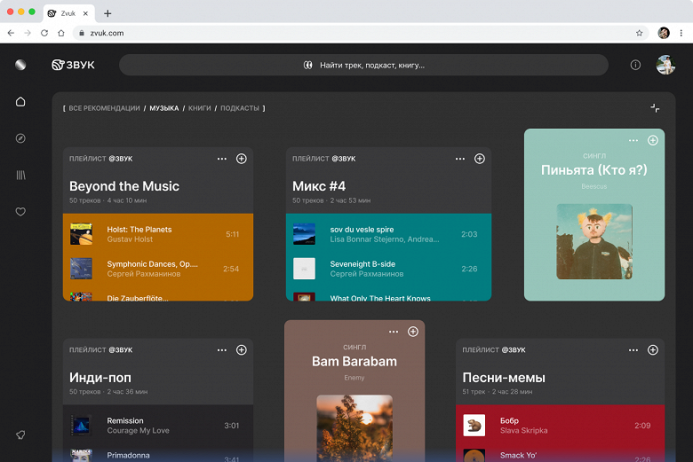This screenshot has height=462, width=693.
Task: Play the Holst: The Planets track
Action: 158,234
